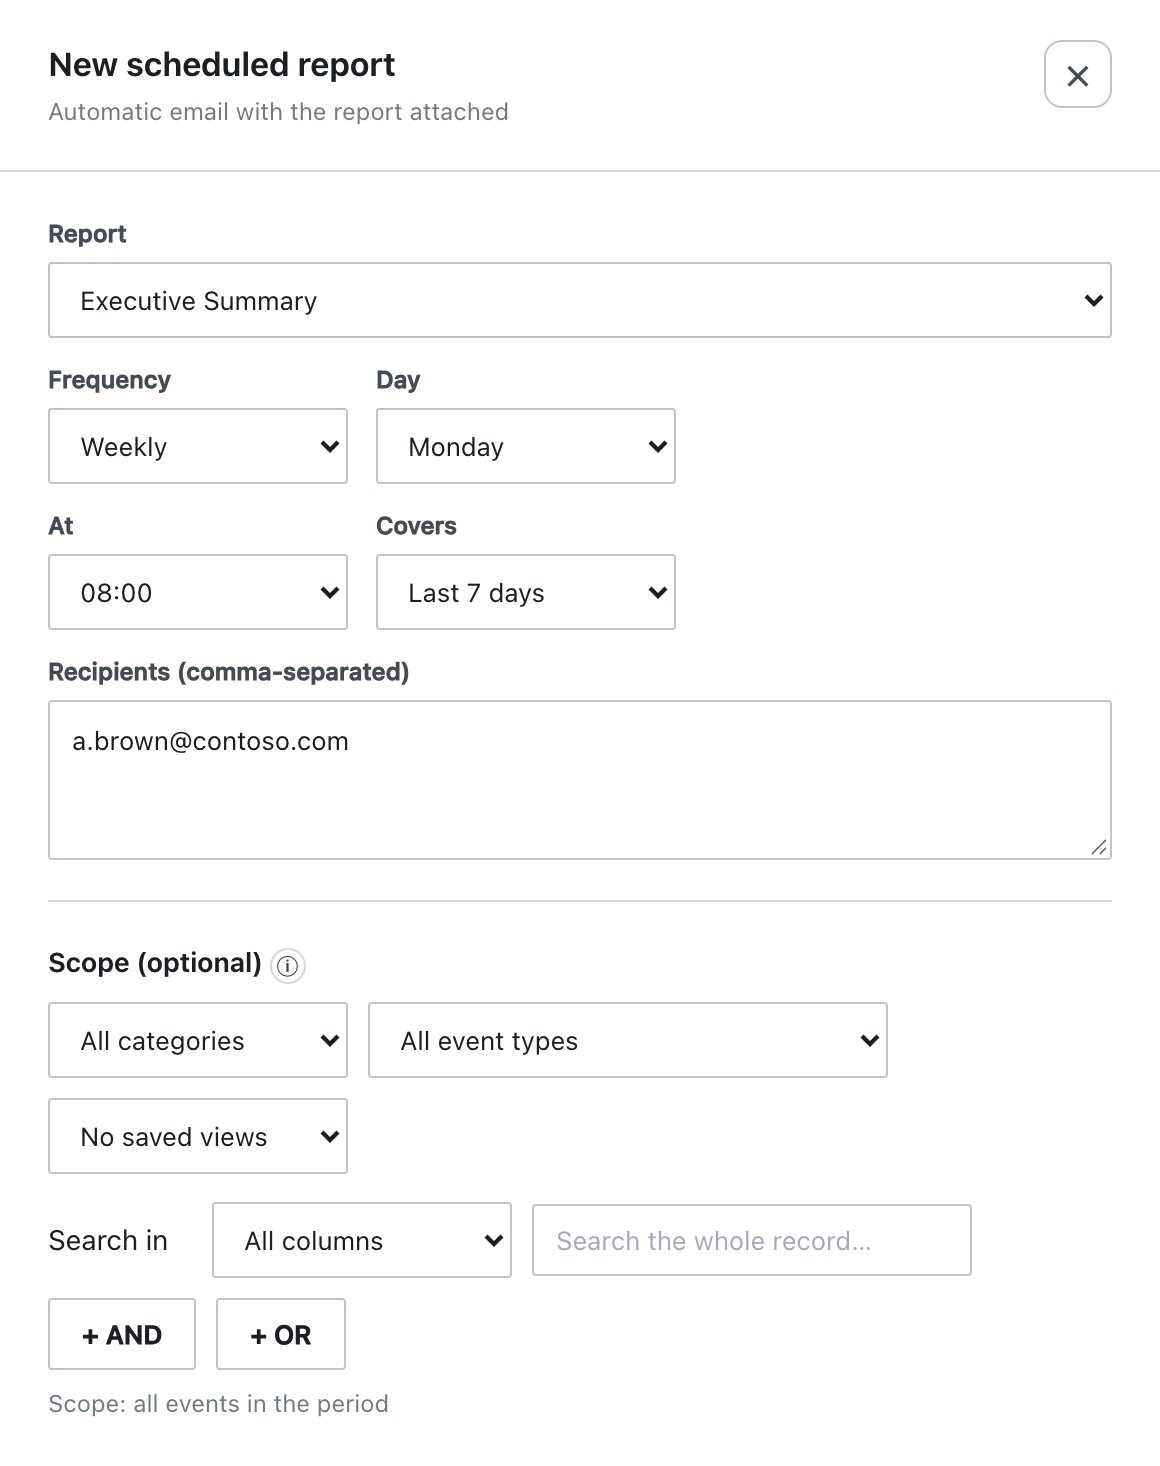Click the Scope info icon

(288, 966)
